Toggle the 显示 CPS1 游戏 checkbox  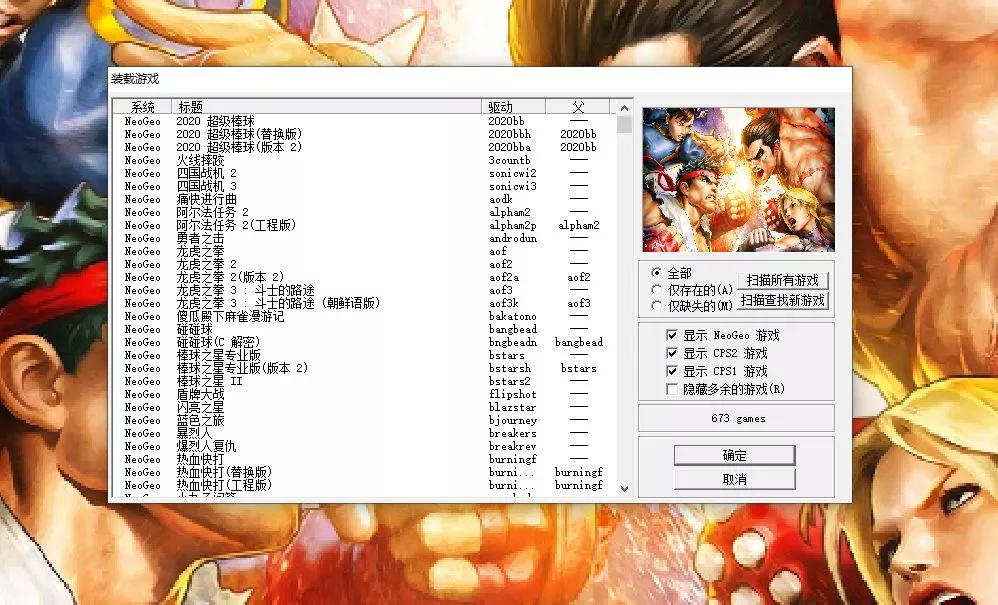pyautogui.click(x=671, y=370)
